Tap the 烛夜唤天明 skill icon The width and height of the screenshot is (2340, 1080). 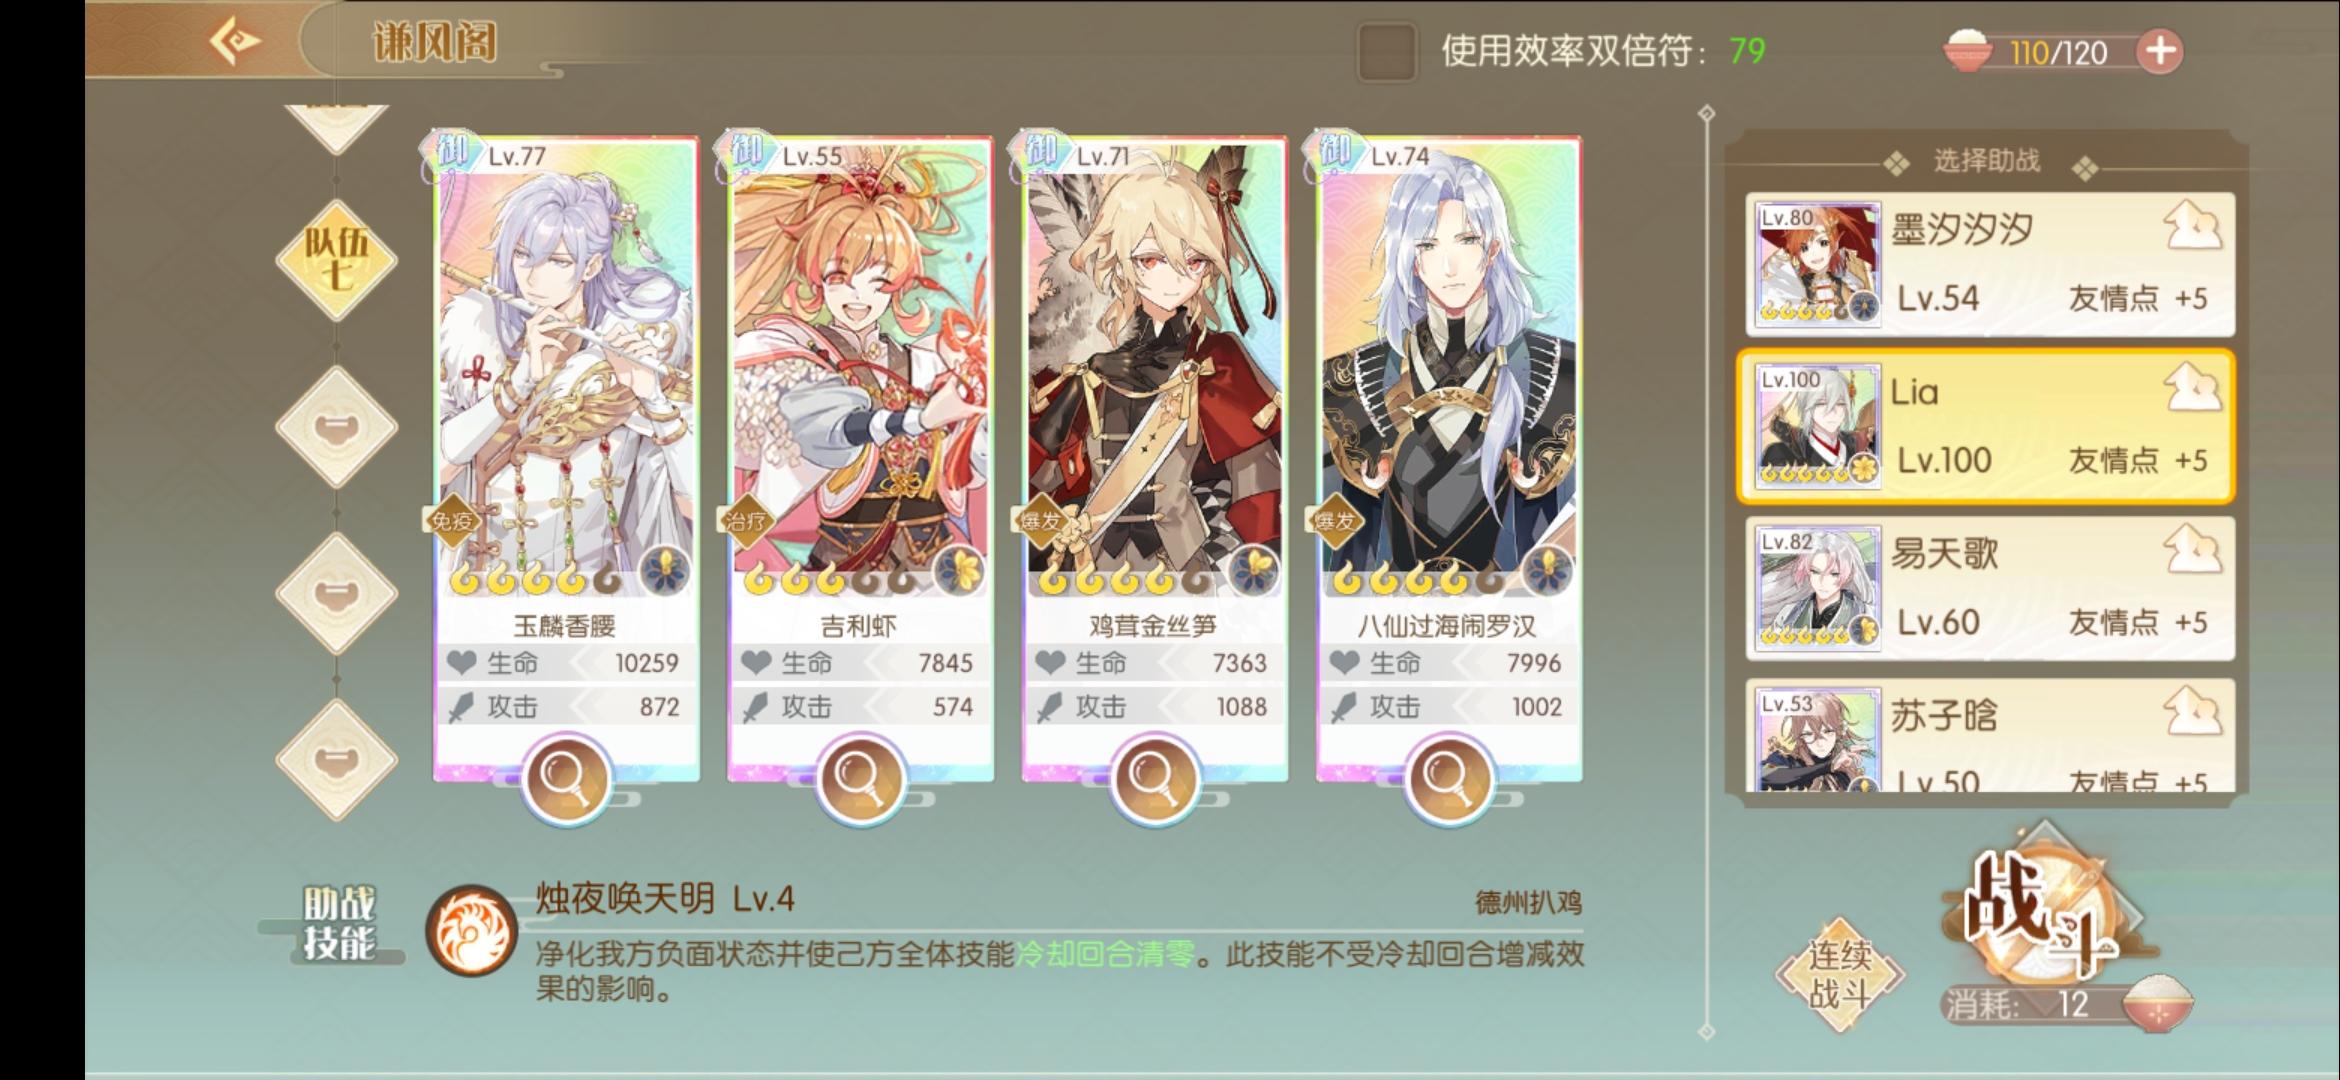tap(471, 930)
